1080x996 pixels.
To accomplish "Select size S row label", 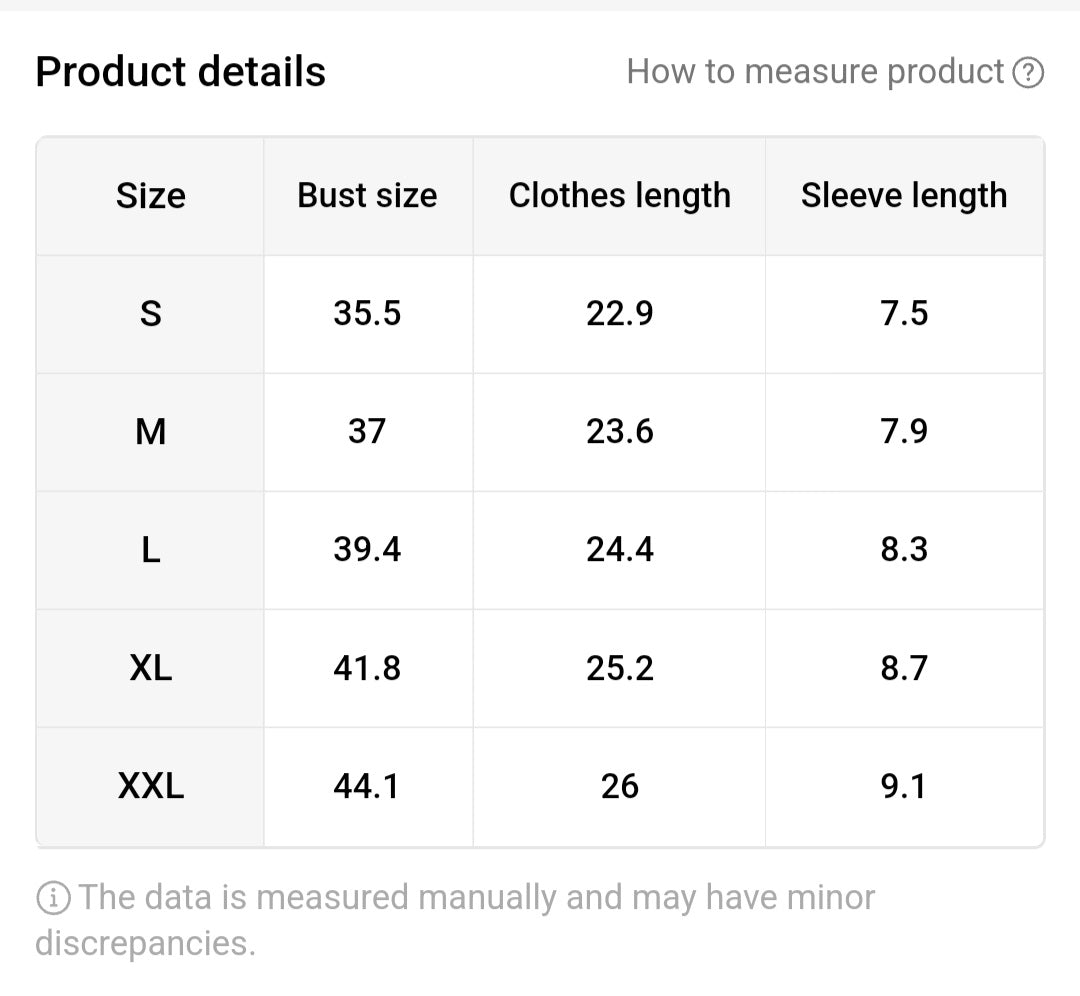I will click(x=150, y=313).
